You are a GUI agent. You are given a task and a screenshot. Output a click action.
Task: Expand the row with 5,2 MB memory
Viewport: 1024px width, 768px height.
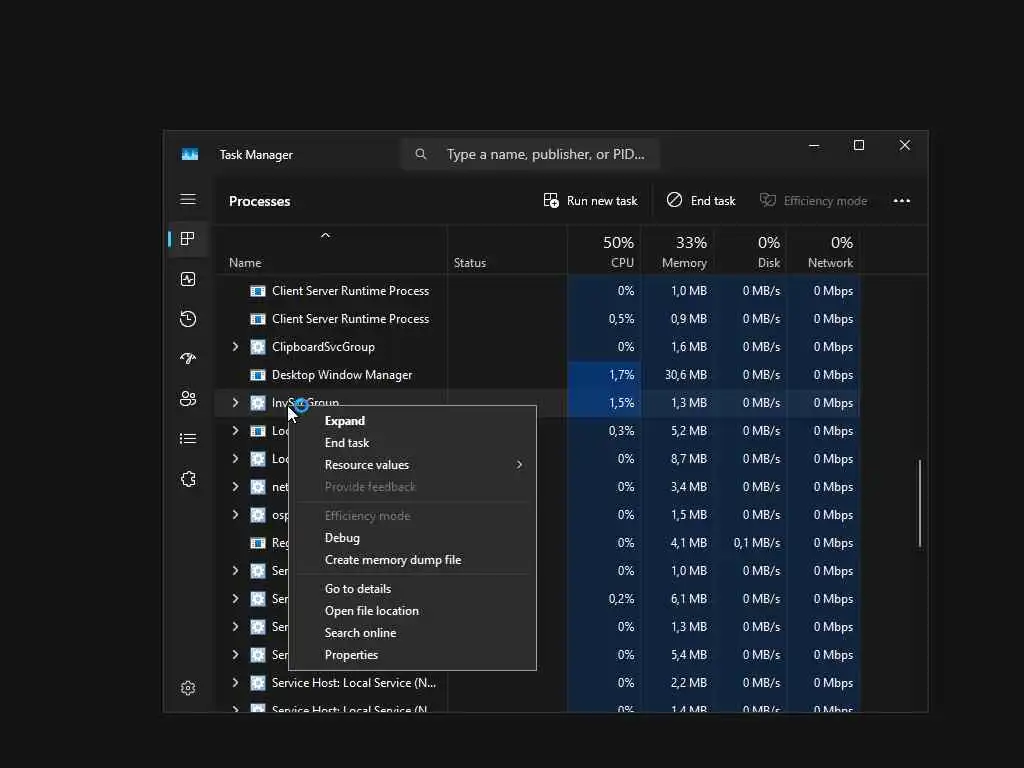[x=235, y=431]
